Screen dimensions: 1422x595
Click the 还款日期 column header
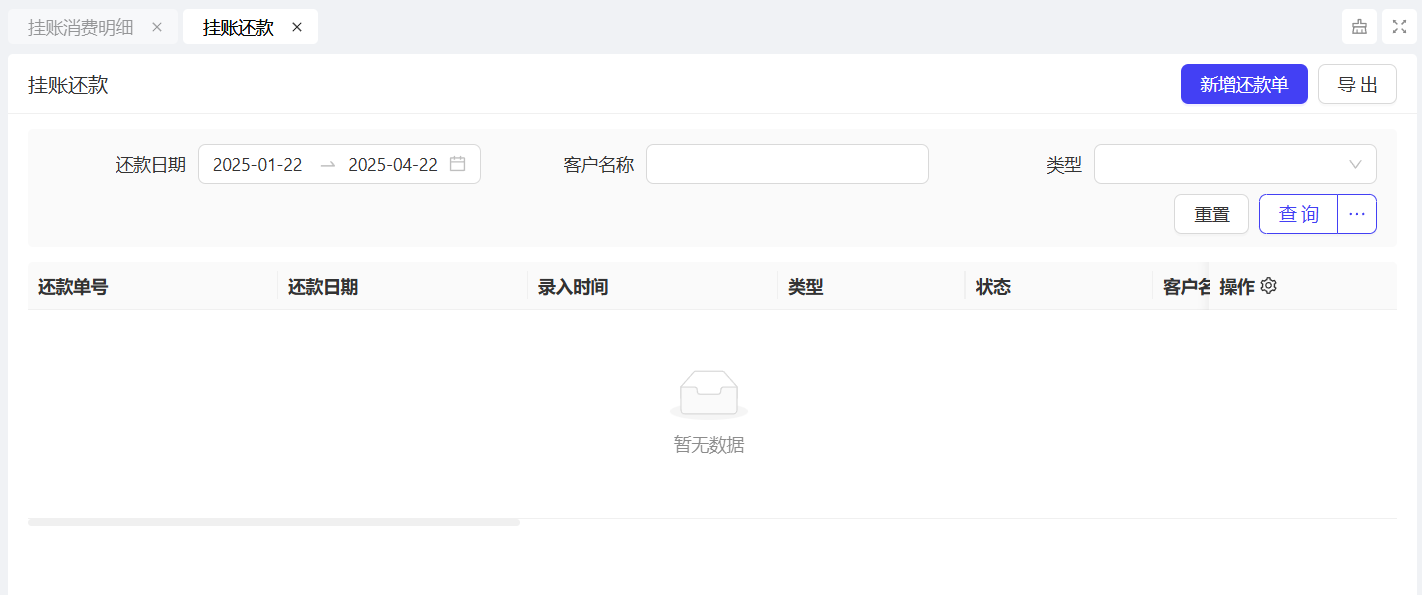pos(402,287)
